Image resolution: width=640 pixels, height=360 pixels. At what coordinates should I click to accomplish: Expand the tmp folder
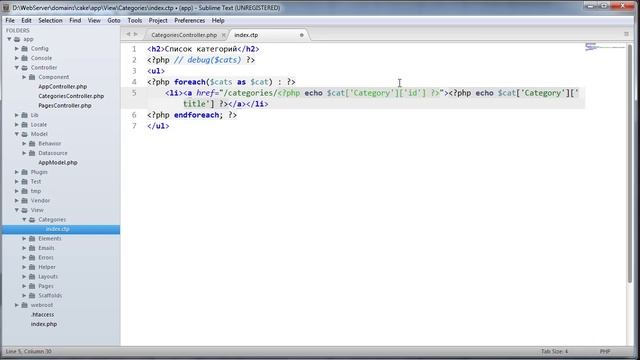17,191
